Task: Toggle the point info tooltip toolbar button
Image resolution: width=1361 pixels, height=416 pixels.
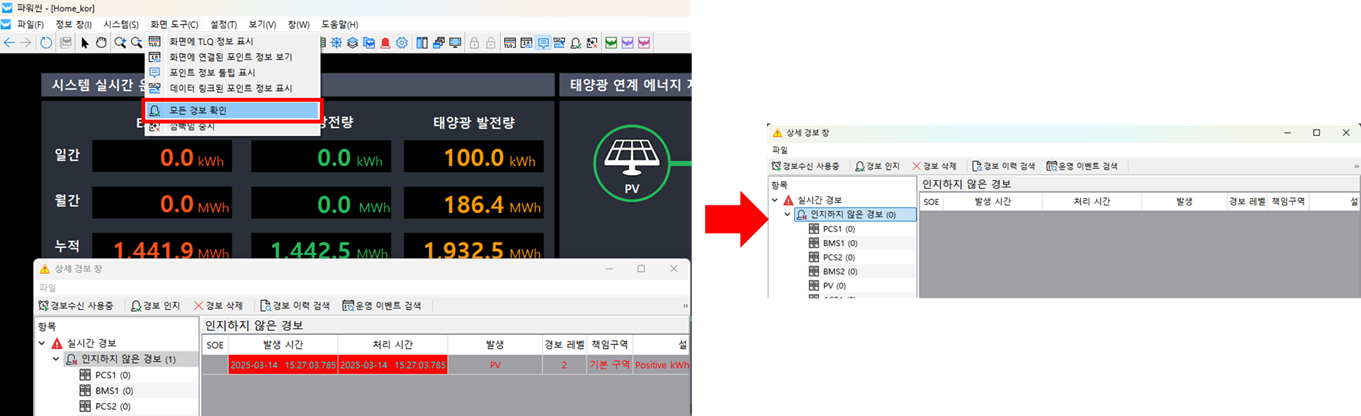Action: (x=543, y=43)
